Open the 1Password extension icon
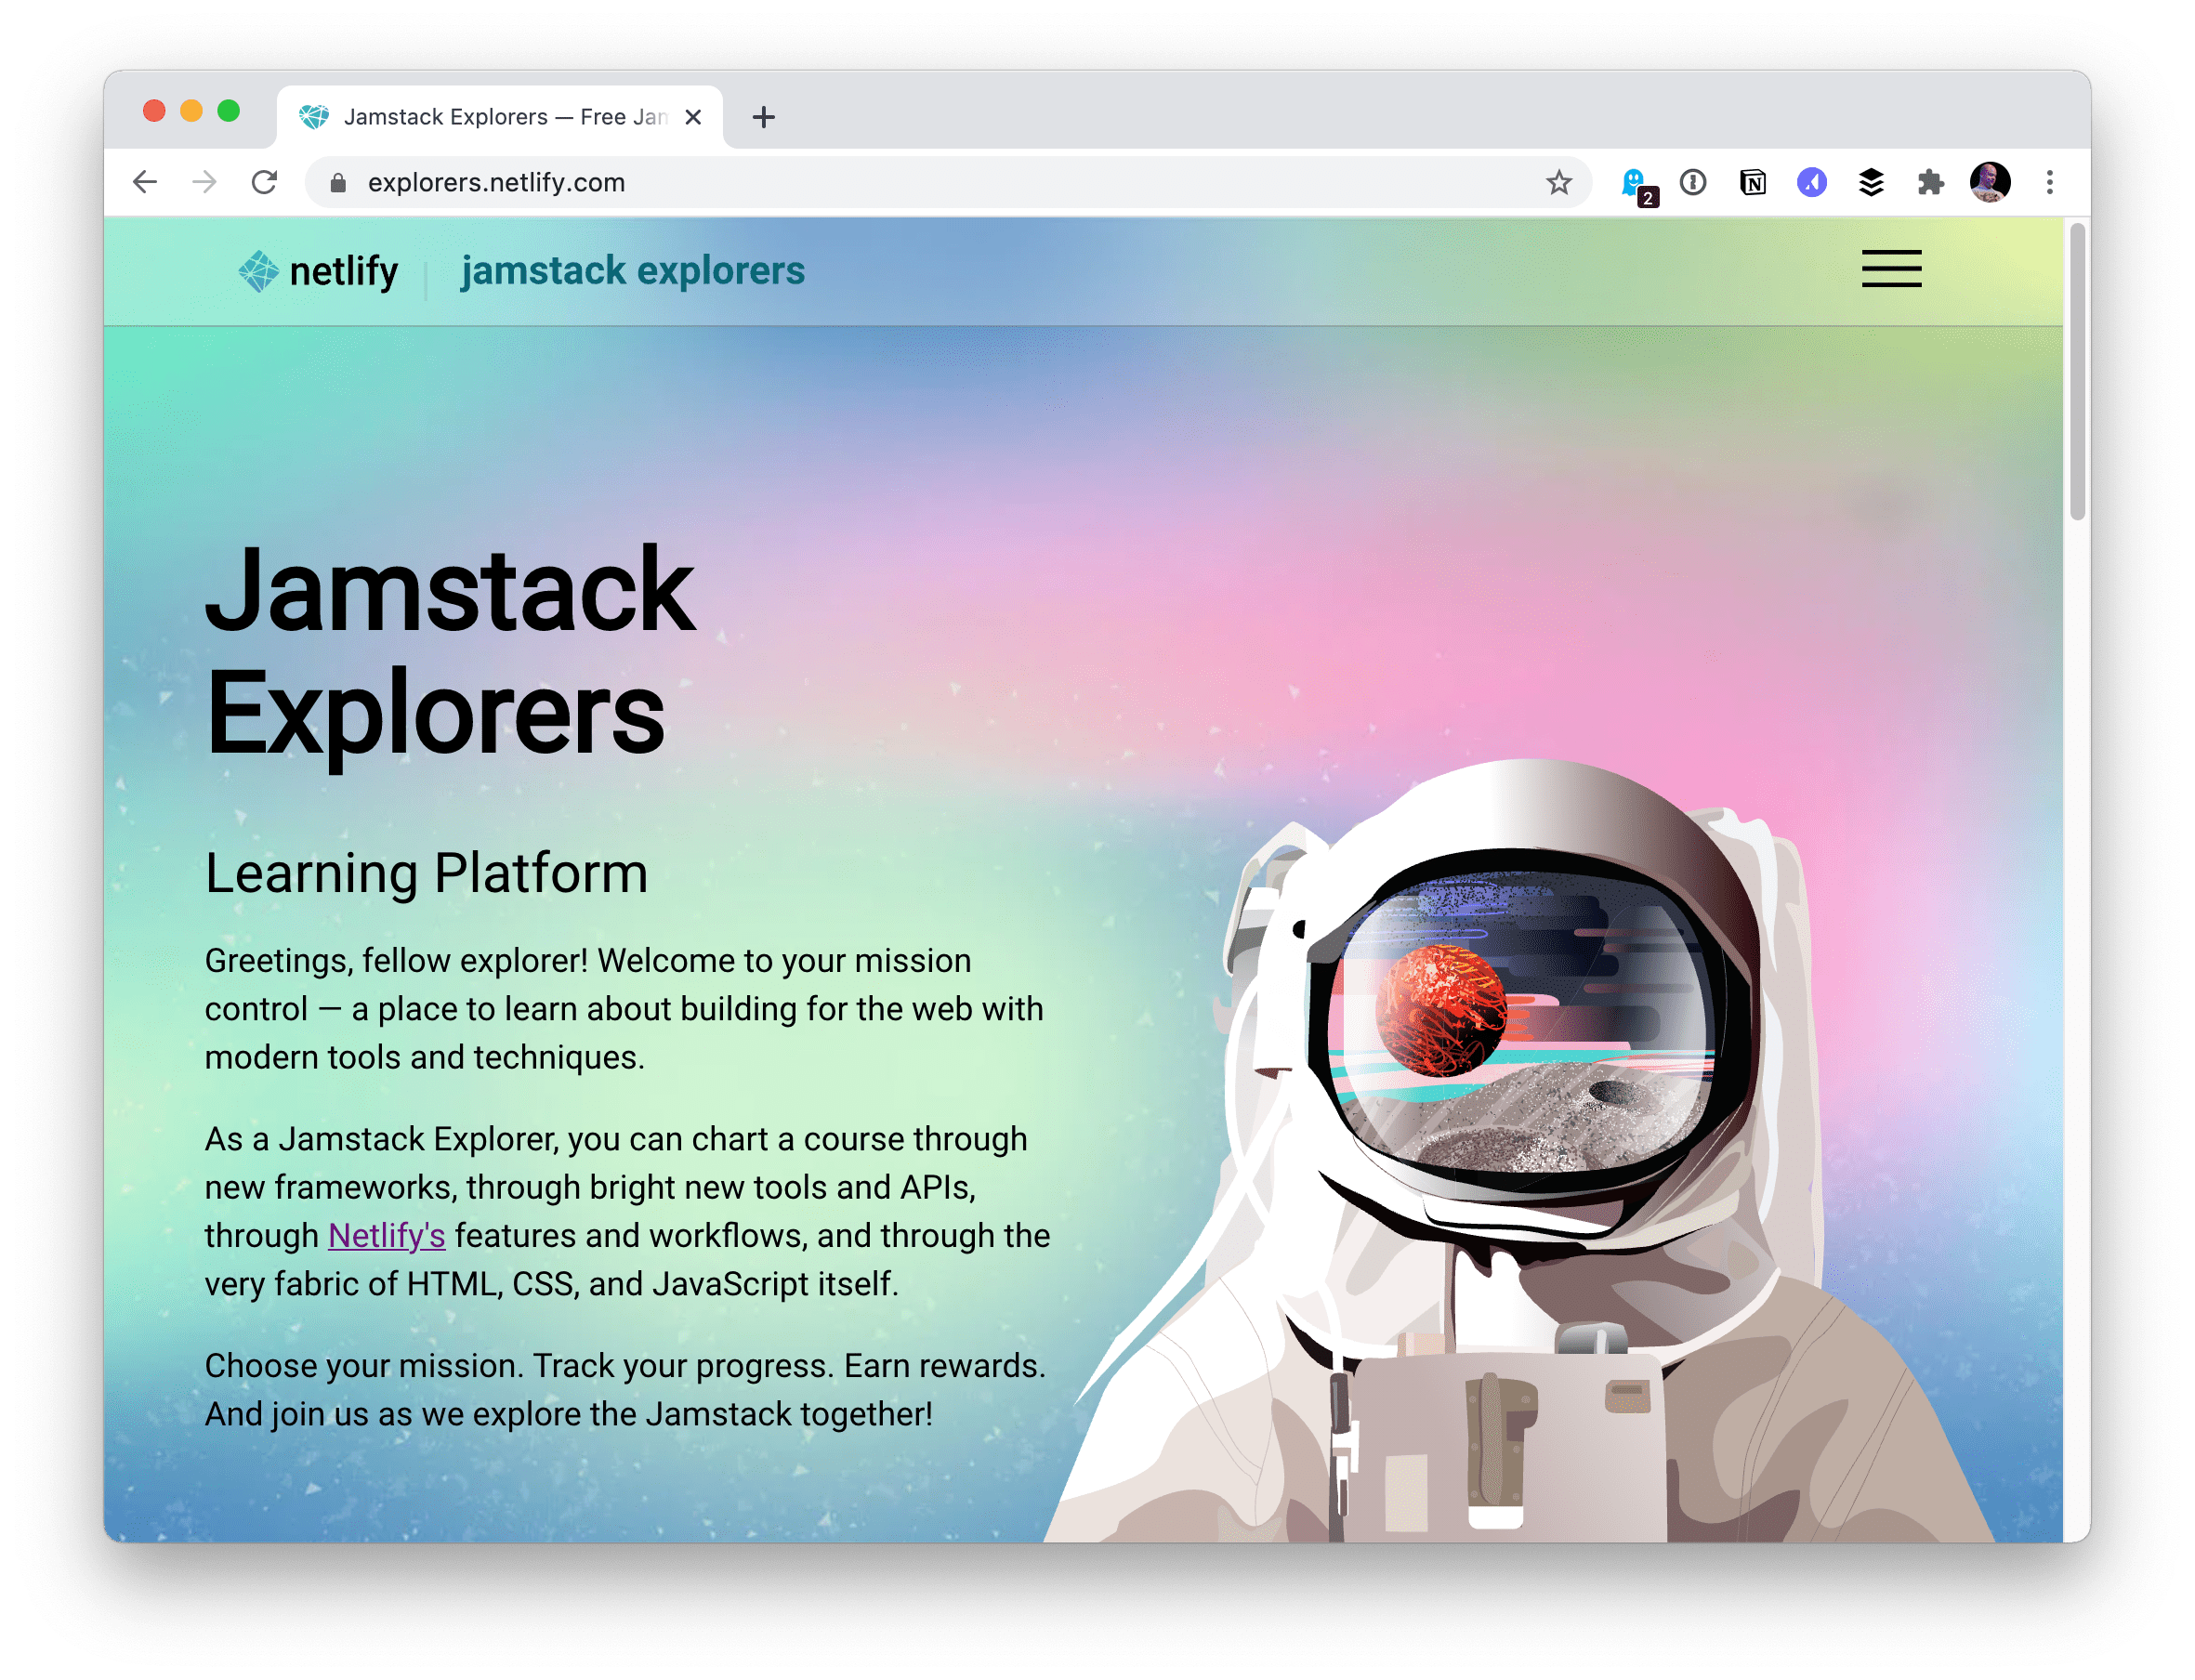 click(1693, 182)
